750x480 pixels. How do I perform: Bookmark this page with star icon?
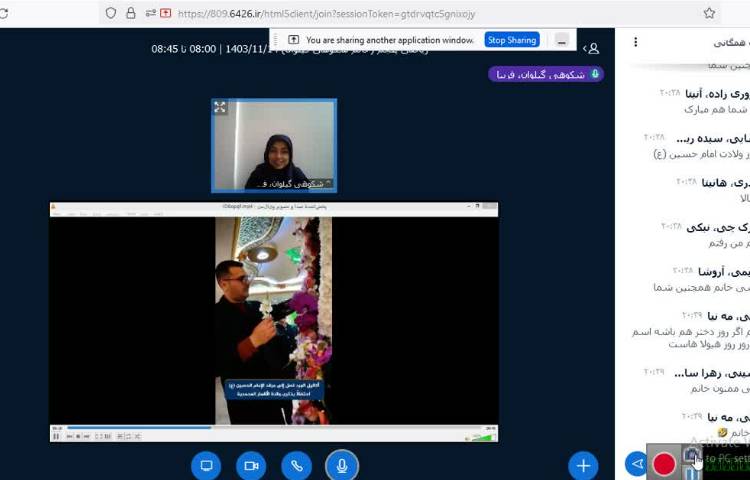click(709, 13)
